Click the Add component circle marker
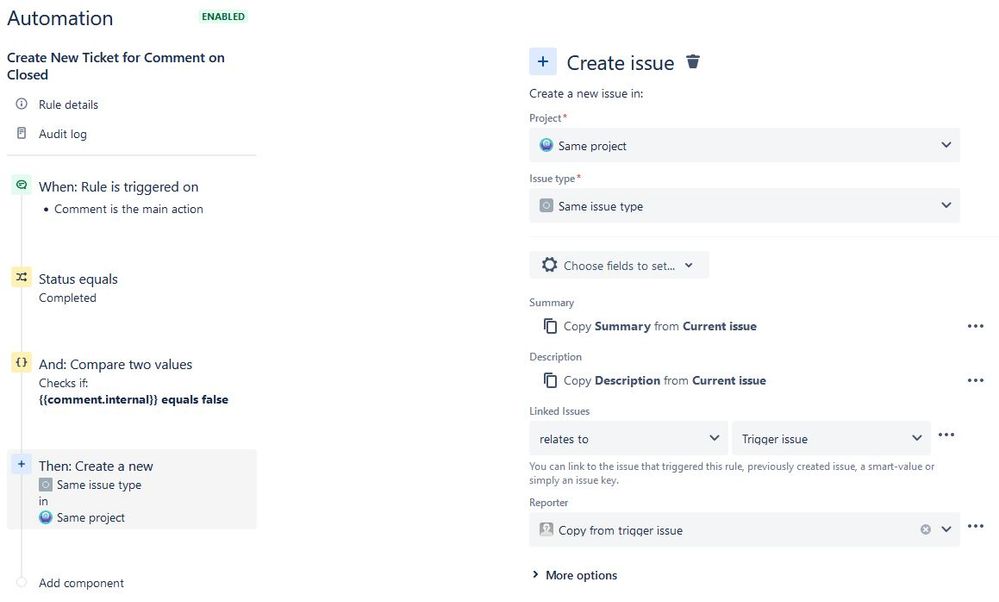 [x=22, y=582]
